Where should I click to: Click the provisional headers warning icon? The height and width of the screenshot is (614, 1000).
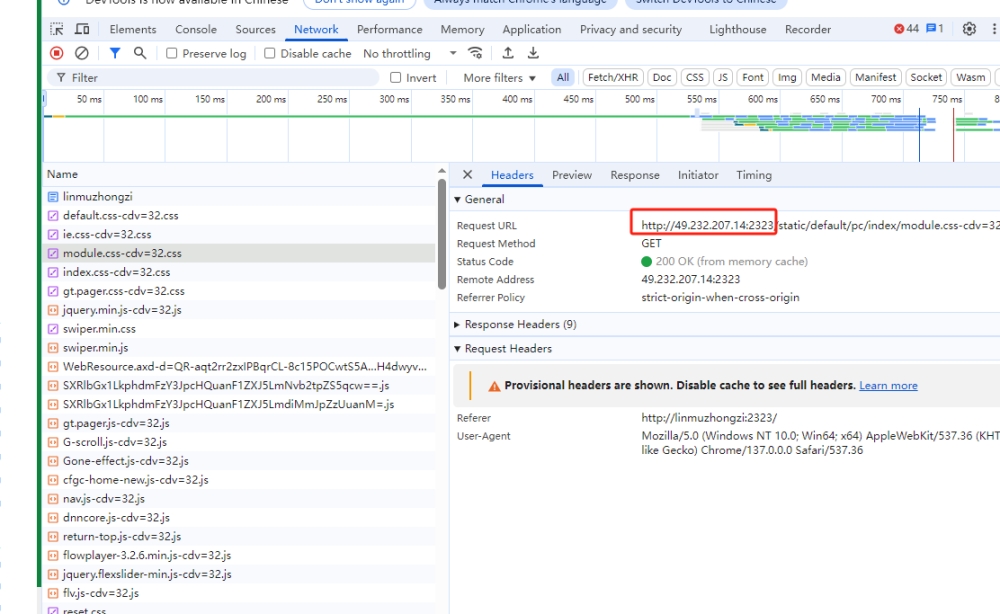[x=494, y=386]
